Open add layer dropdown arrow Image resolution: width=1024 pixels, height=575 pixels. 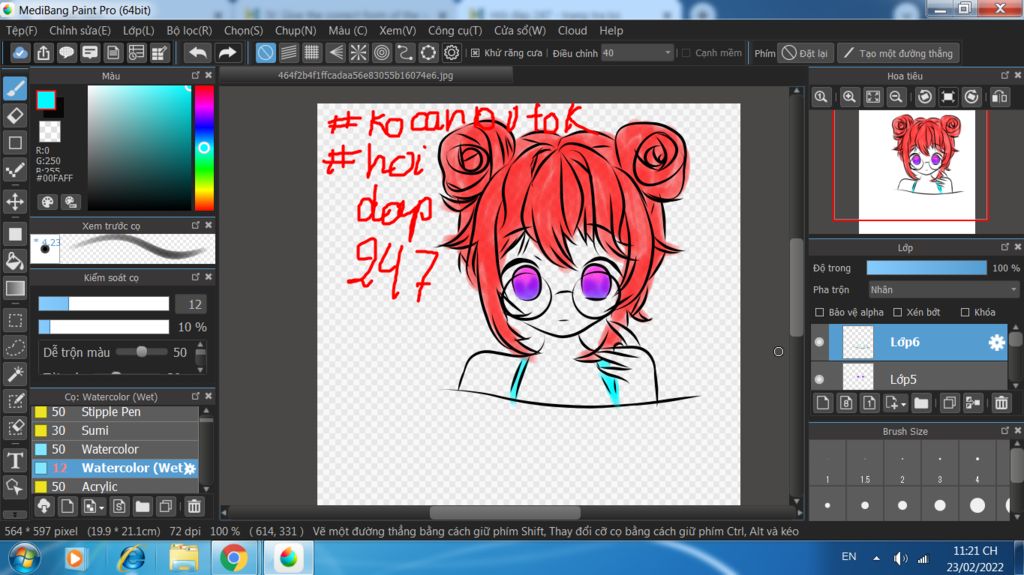(x=903, y=404)
